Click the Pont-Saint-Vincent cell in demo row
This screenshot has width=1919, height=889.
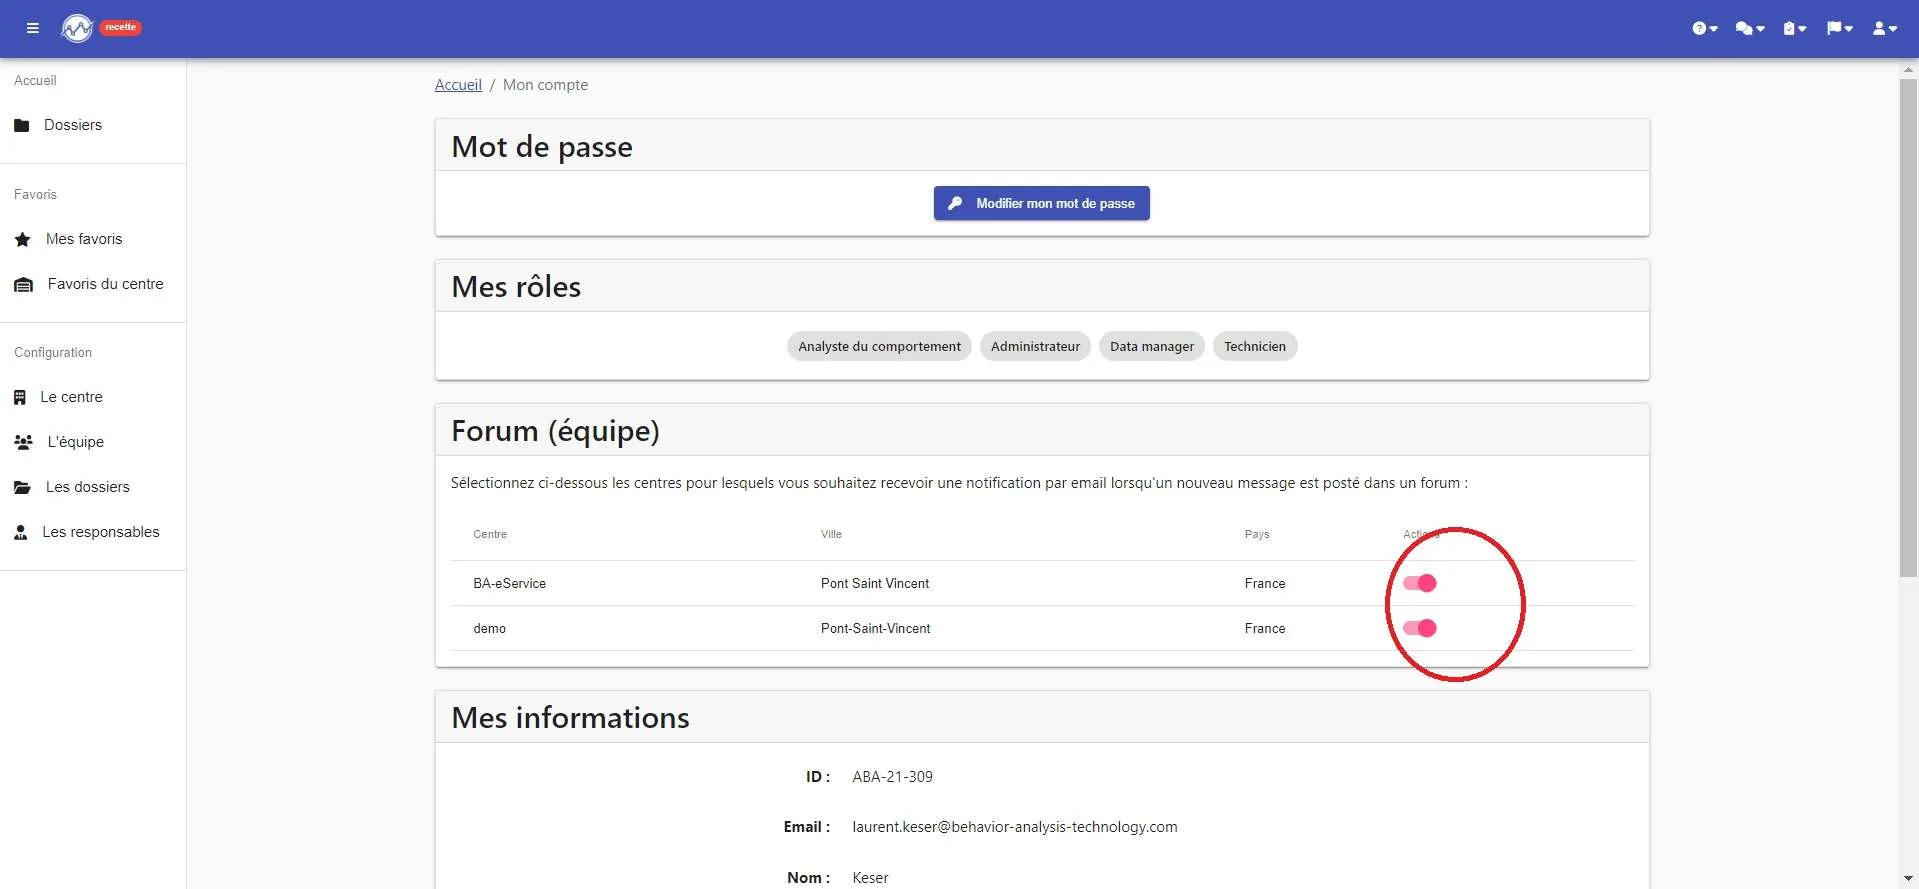(x=876, y=628)
